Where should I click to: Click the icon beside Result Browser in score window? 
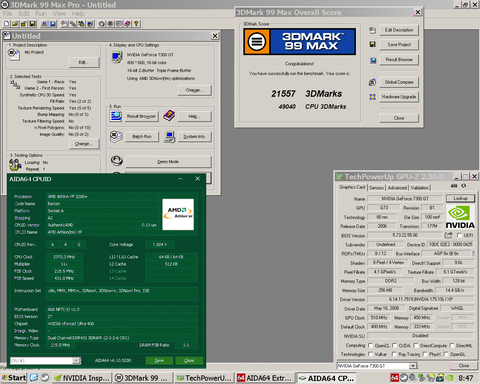[373, 60]
